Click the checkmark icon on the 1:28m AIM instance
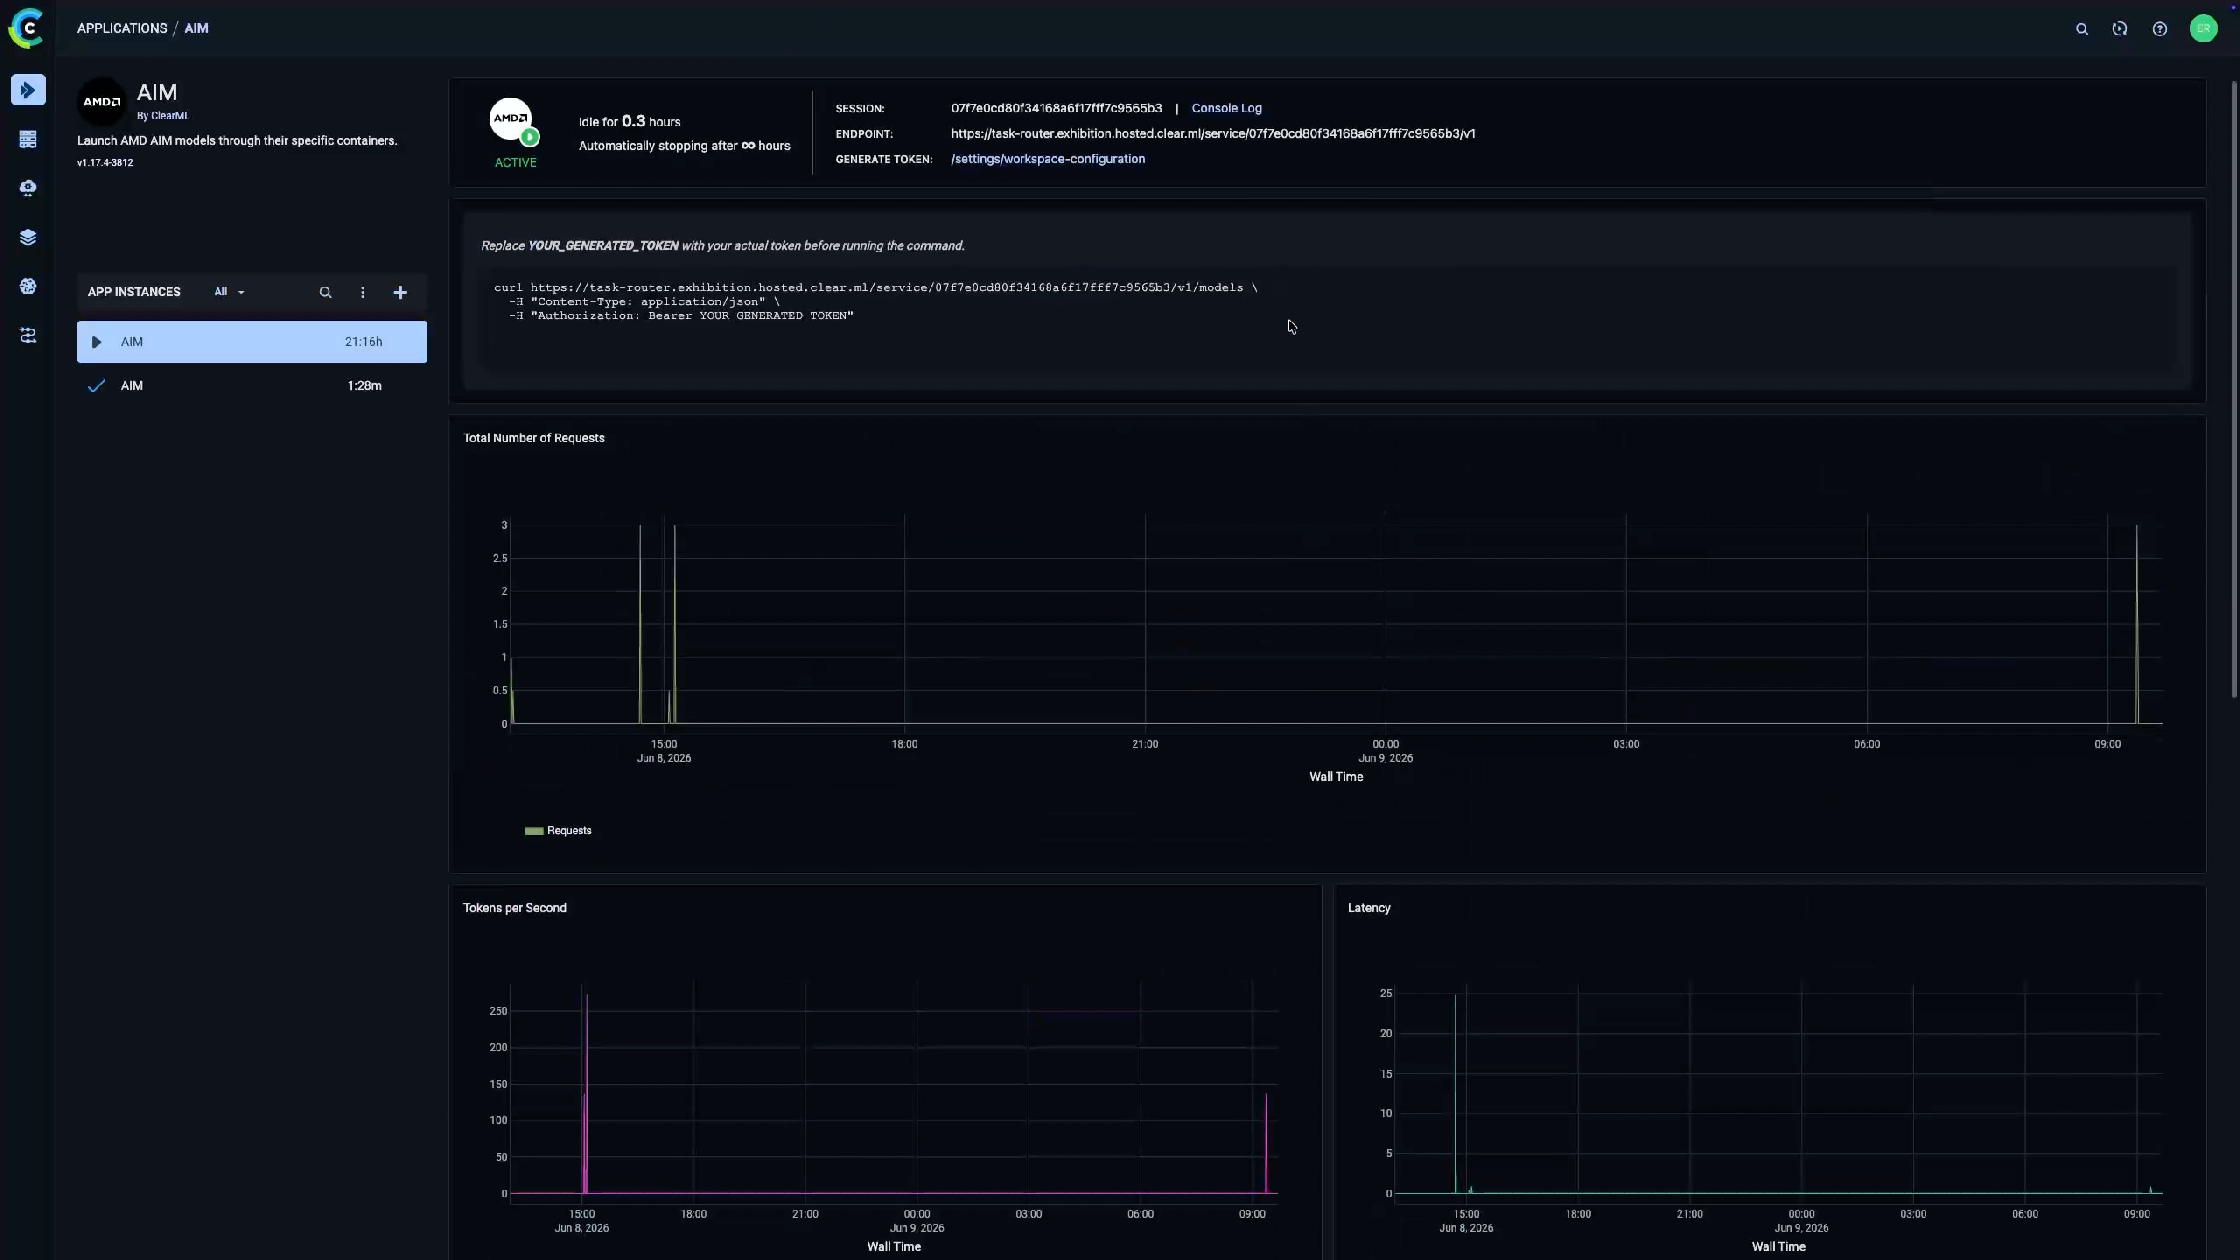 pyautogui.click(x=96, y=386)
